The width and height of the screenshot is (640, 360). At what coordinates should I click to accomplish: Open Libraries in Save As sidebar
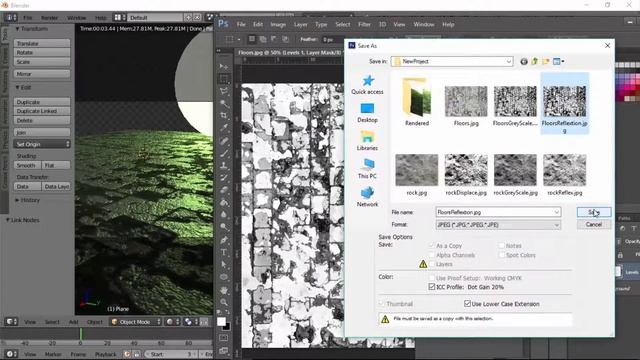[367, 141]
